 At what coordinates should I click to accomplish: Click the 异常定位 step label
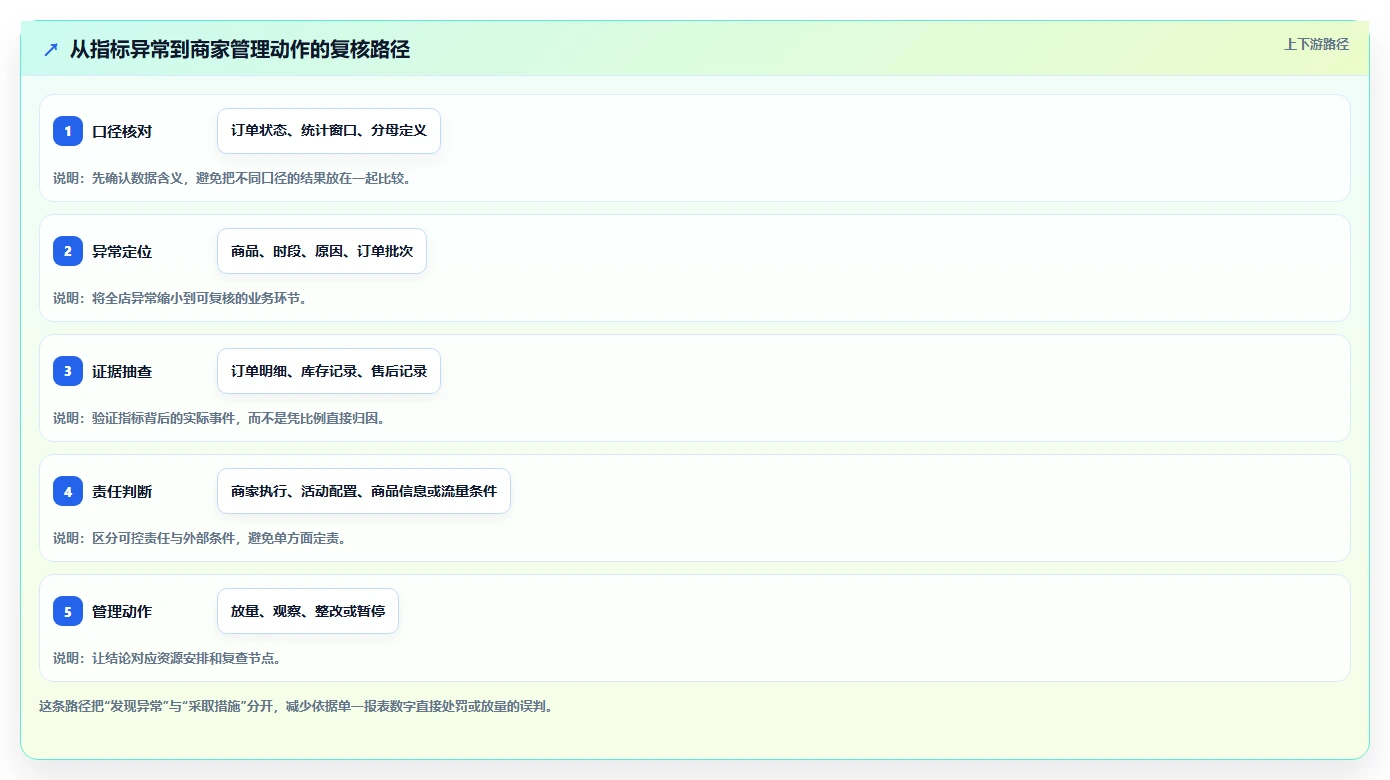(x=122, y=251)
